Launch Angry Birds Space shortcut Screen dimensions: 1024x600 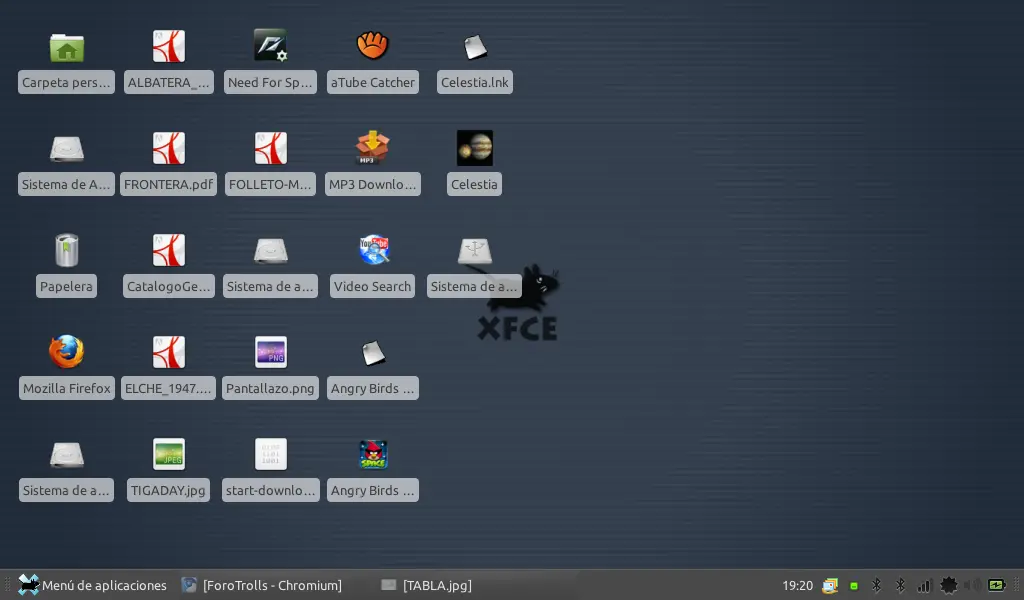point(373,454)
